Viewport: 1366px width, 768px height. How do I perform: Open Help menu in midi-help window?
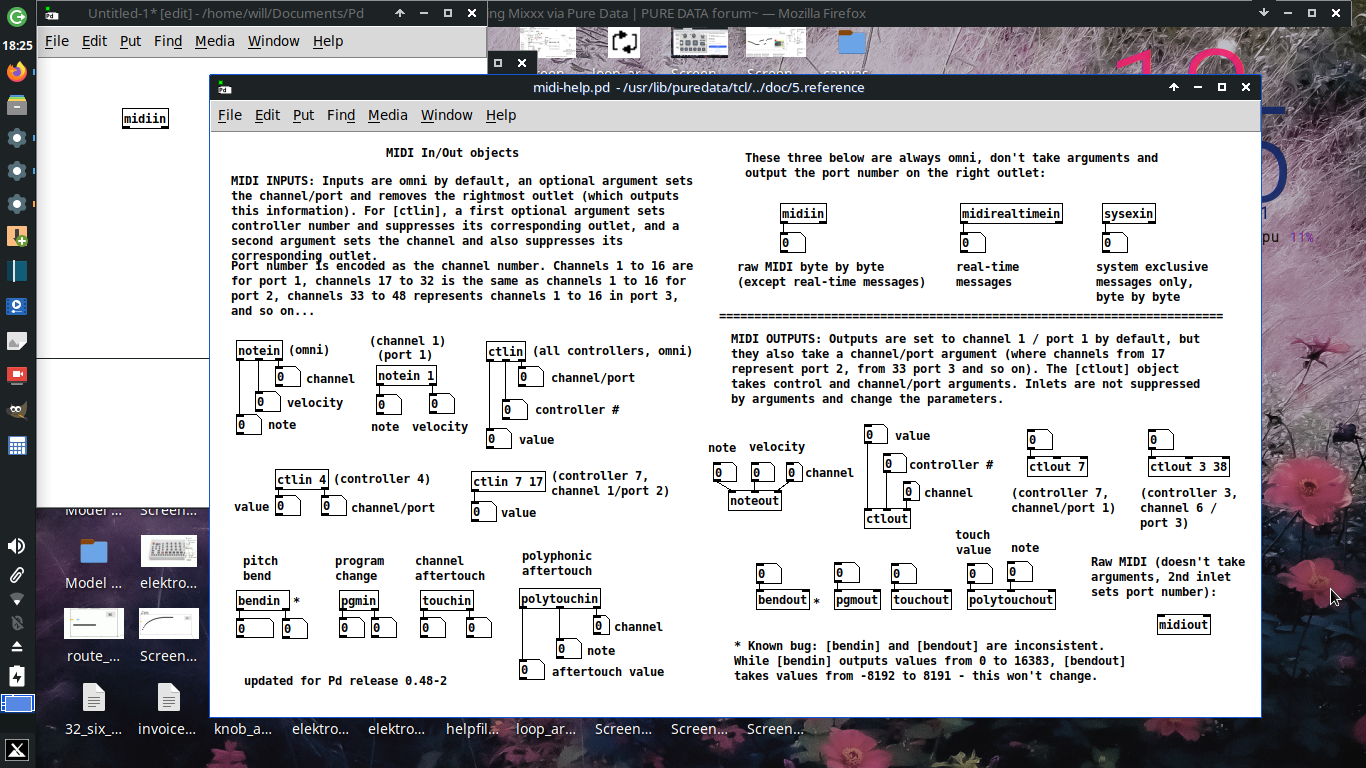pos(501,115)
